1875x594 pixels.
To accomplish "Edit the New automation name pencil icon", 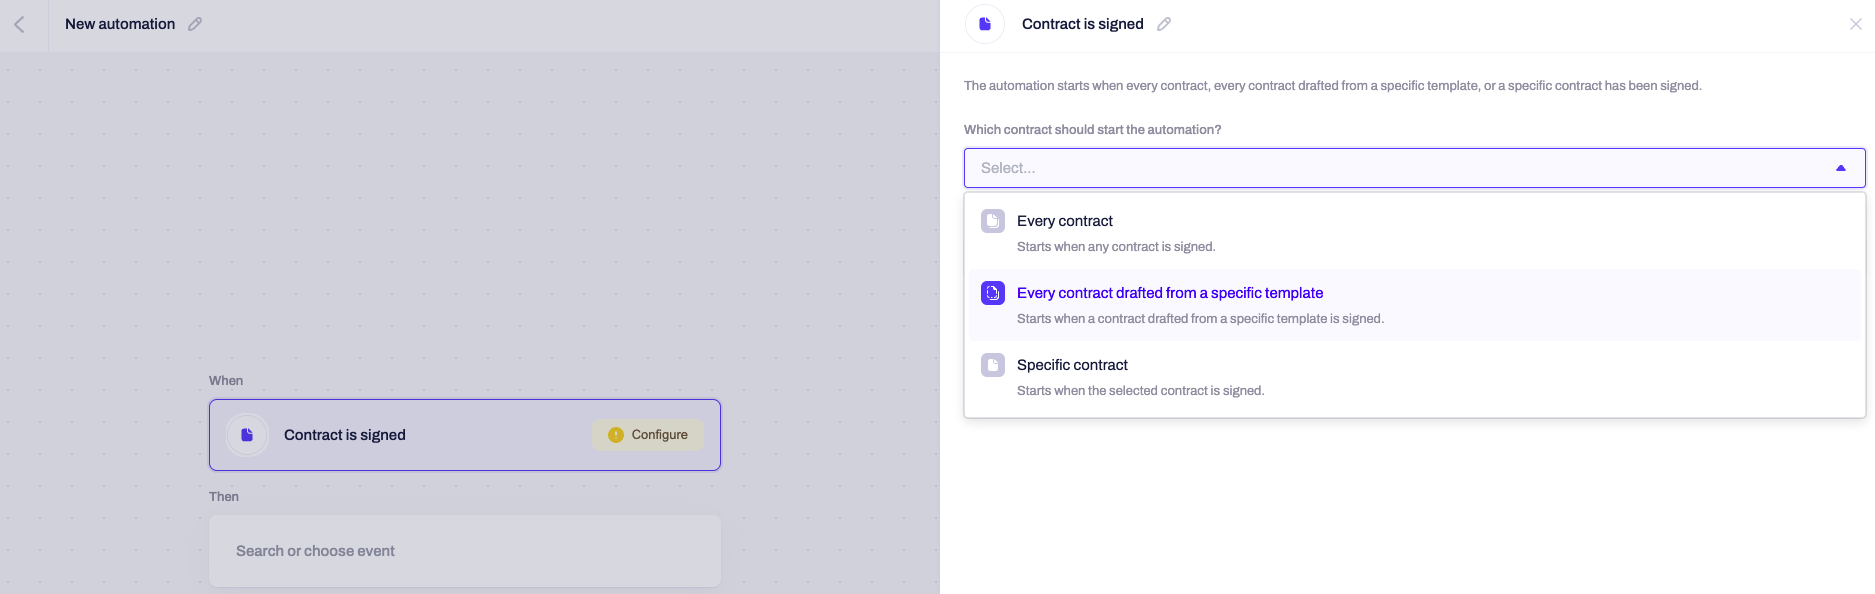I will pyautogui.click(x=195, y=24).
